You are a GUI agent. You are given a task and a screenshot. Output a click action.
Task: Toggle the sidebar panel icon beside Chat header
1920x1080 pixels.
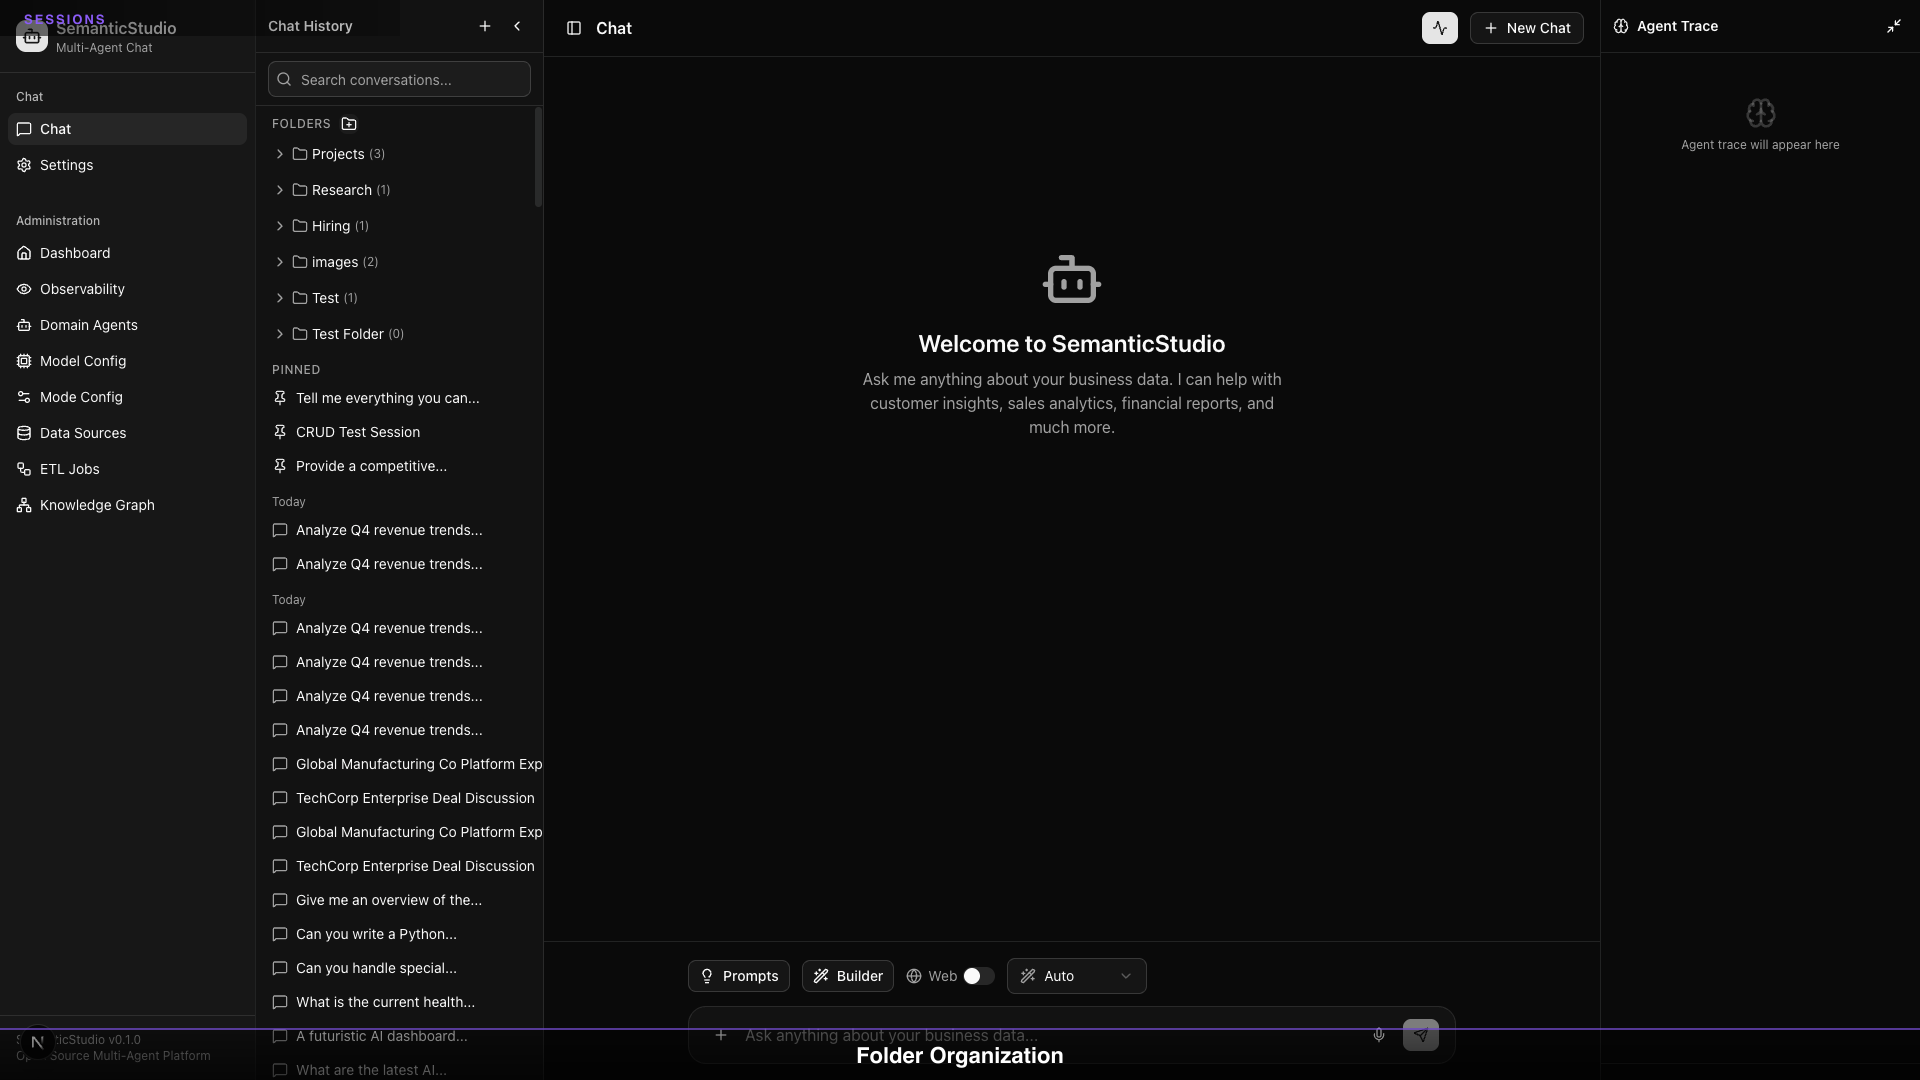(x=575, y=28)
